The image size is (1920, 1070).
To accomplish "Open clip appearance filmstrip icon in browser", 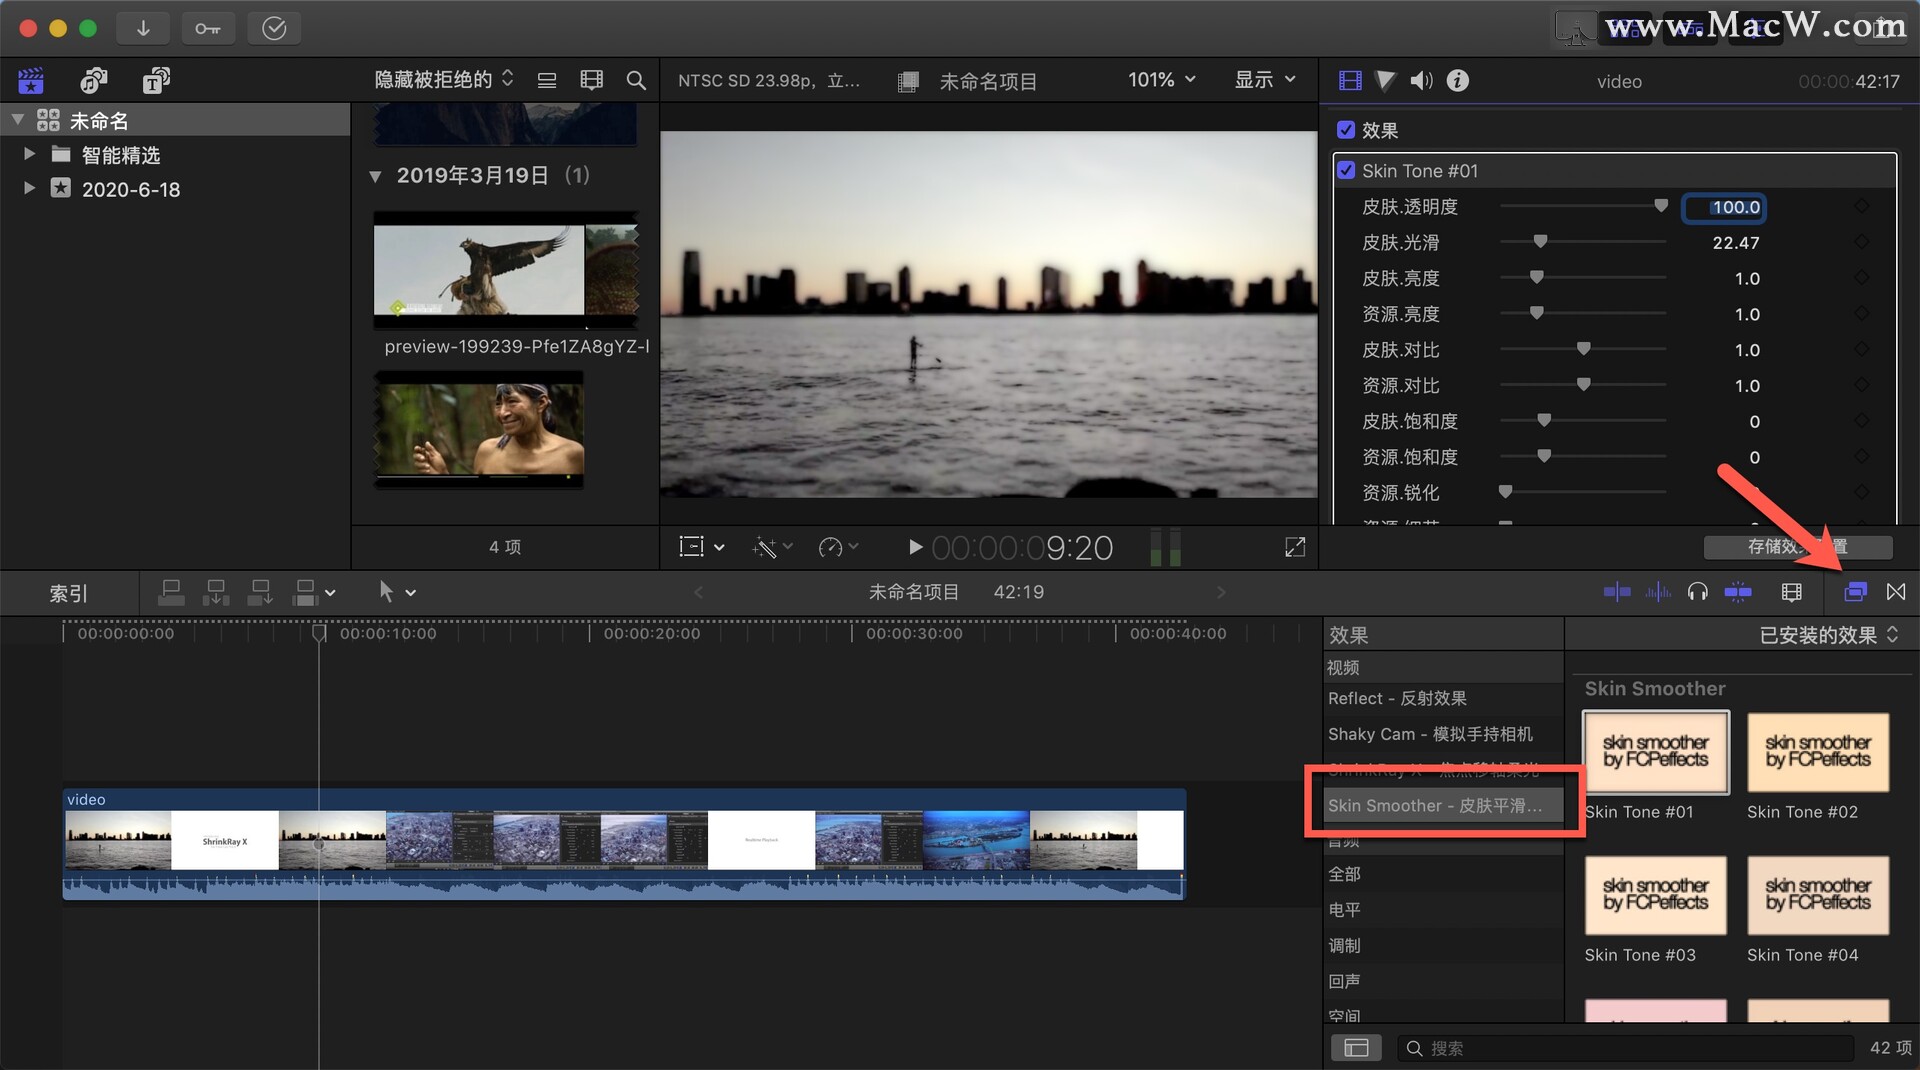I will tap(592, 80).
